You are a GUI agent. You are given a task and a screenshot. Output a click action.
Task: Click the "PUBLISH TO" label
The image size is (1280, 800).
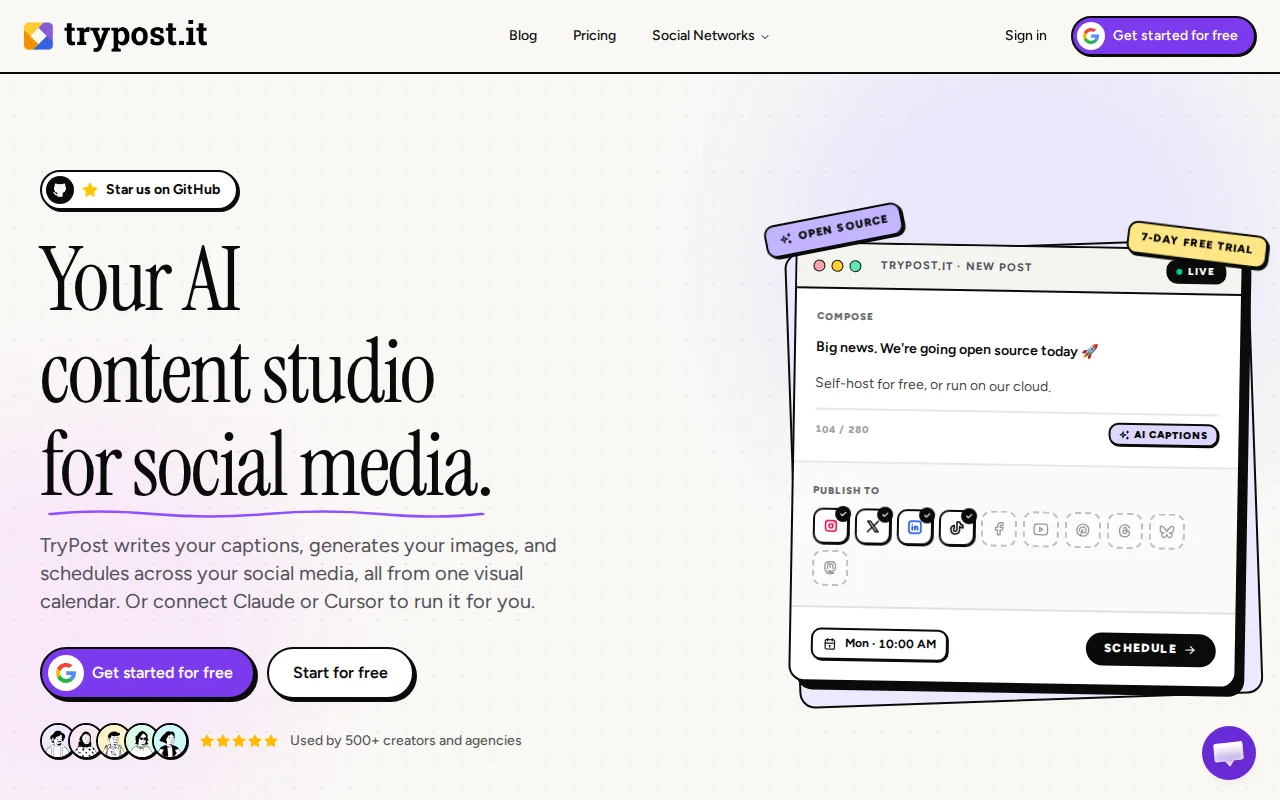846,490
